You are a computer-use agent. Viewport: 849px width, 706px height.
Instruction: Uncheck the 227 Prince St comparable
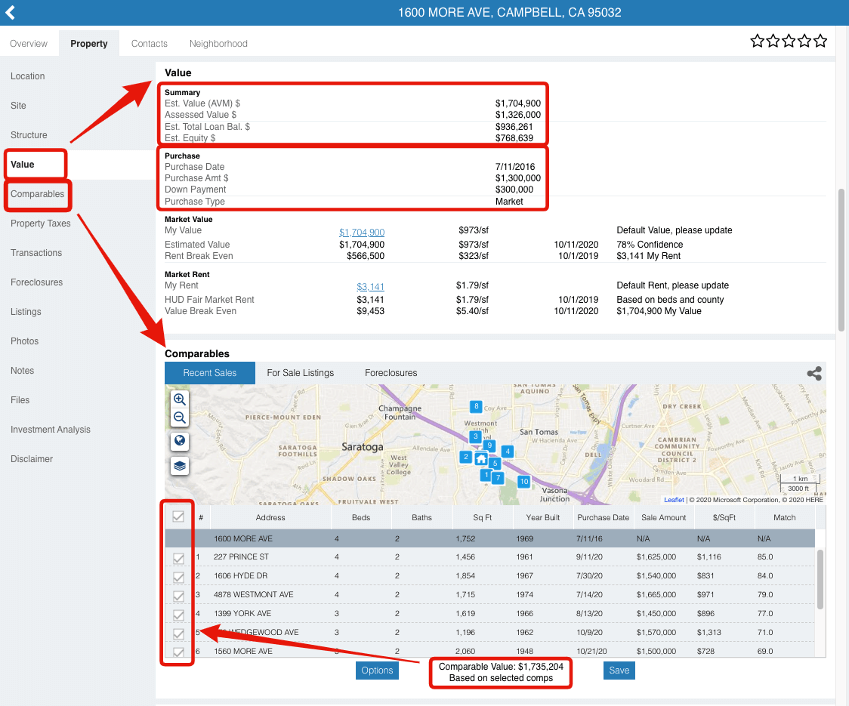pos(179,557)
